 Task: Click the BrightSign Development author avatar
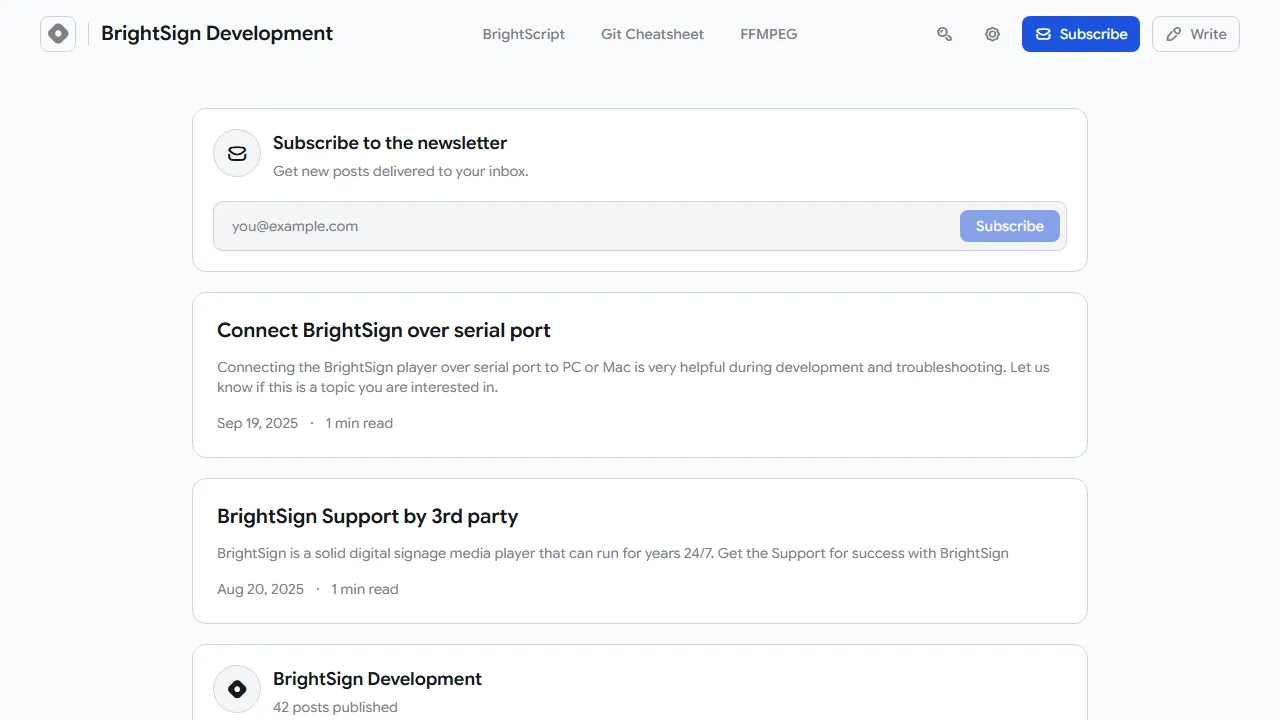pyautogui.click(x=237, y=688)
